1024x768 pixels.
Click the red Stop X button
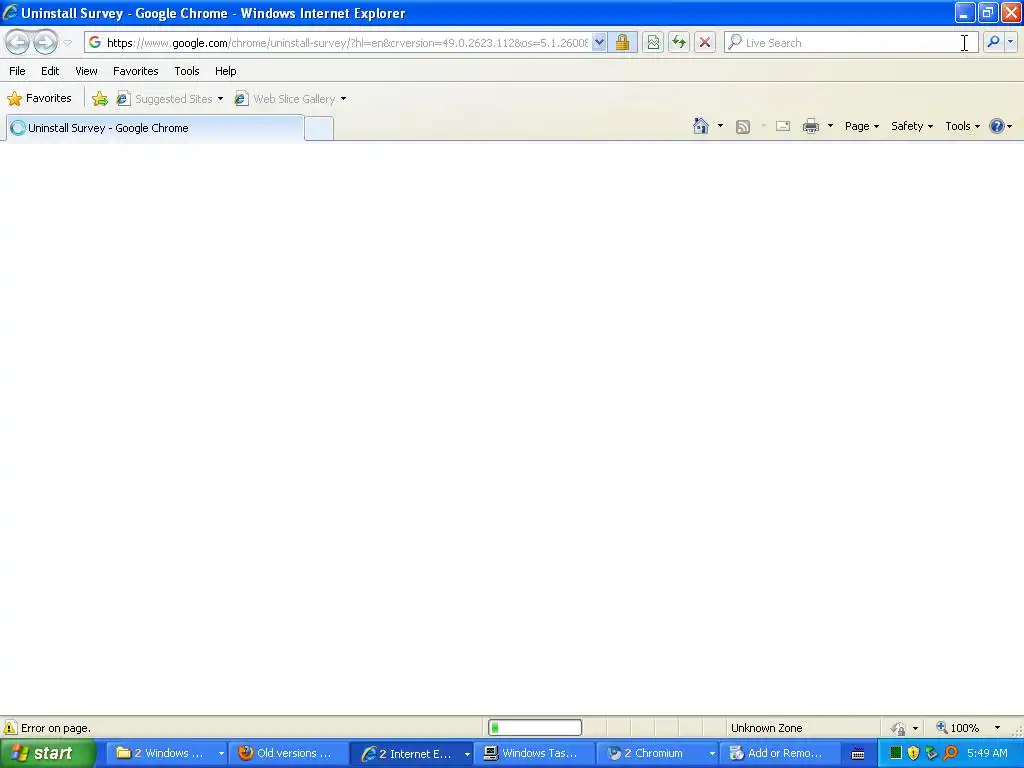[705, 42]
